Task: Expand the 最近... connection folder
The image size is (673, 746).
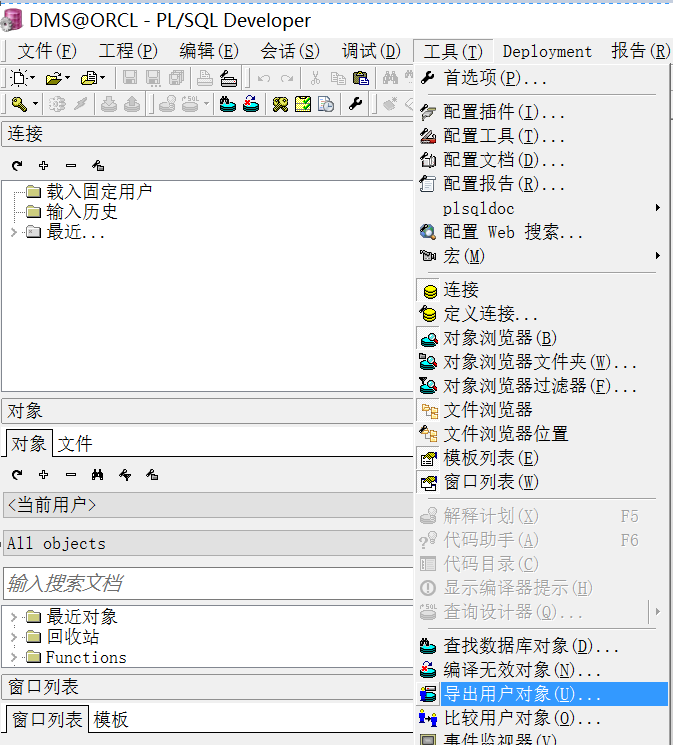Action: click(x=14, y=232)
